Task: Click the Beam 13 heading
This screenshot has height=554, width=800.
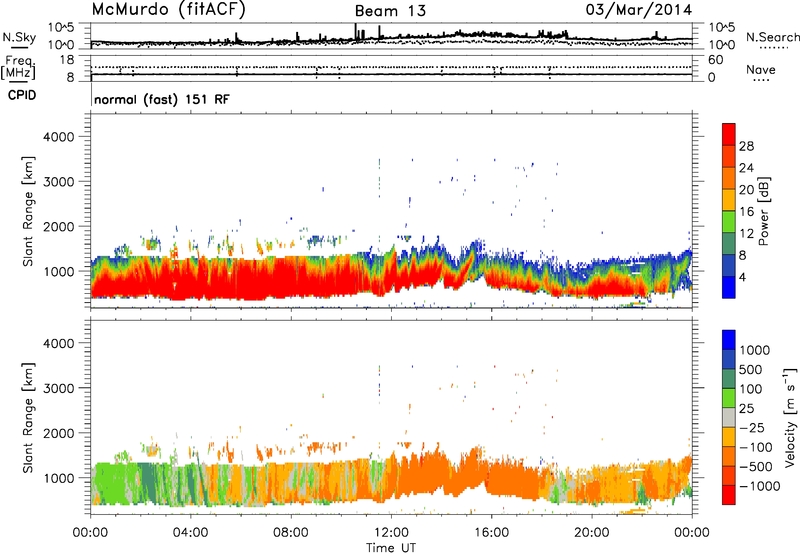Action: click(390, 11)
